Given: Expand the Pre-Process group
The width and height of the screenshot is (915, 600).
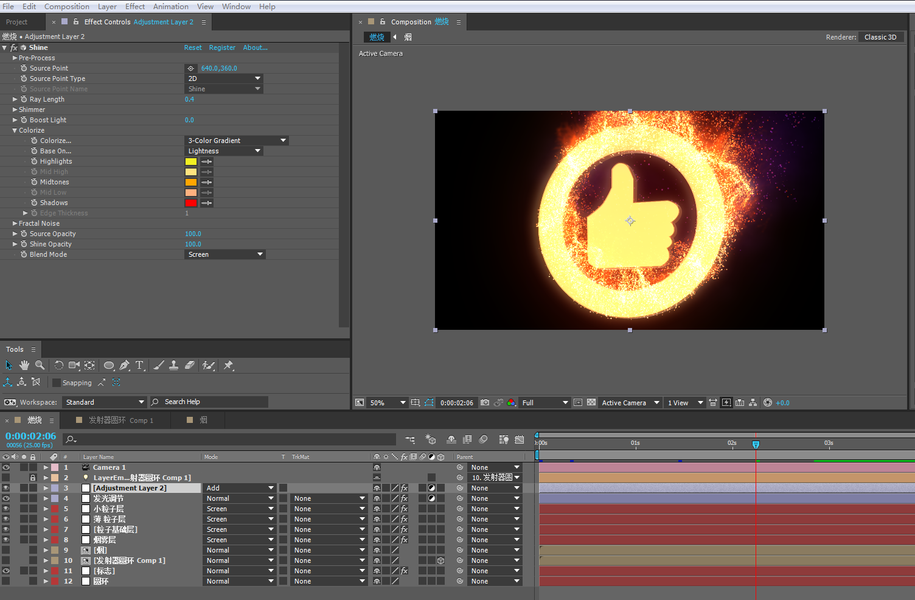Looking at the screenshot, I should (x=15, y=58).
